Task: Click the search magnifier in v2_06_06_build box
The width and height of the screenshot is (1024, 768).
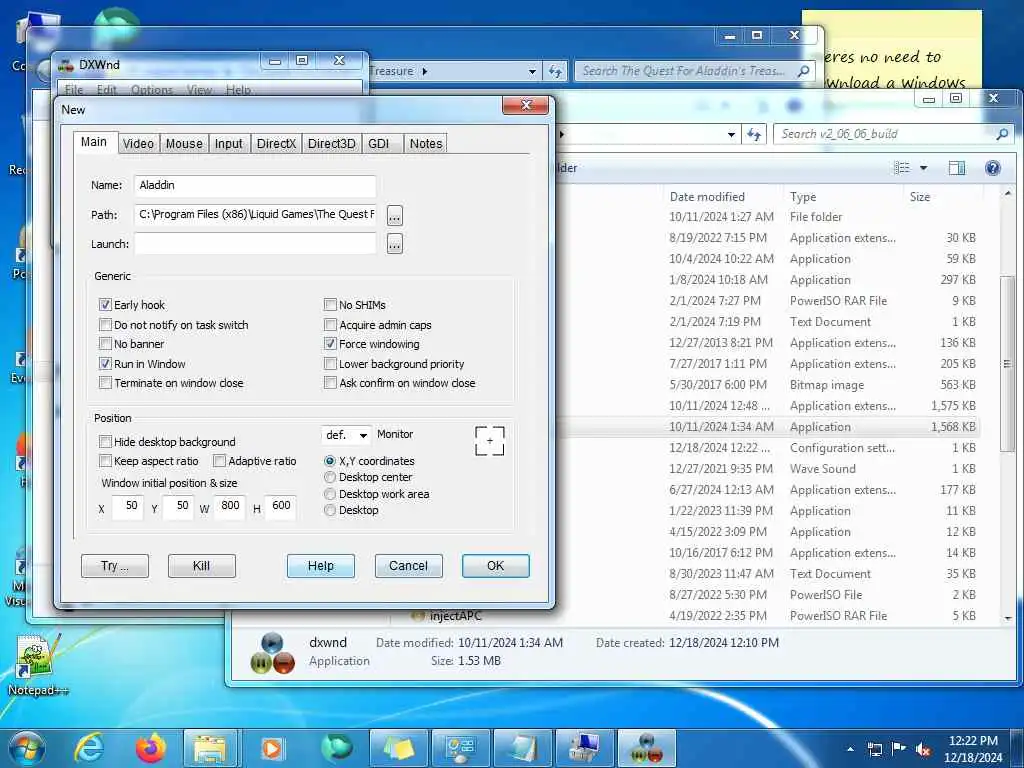Action: 1002,134
